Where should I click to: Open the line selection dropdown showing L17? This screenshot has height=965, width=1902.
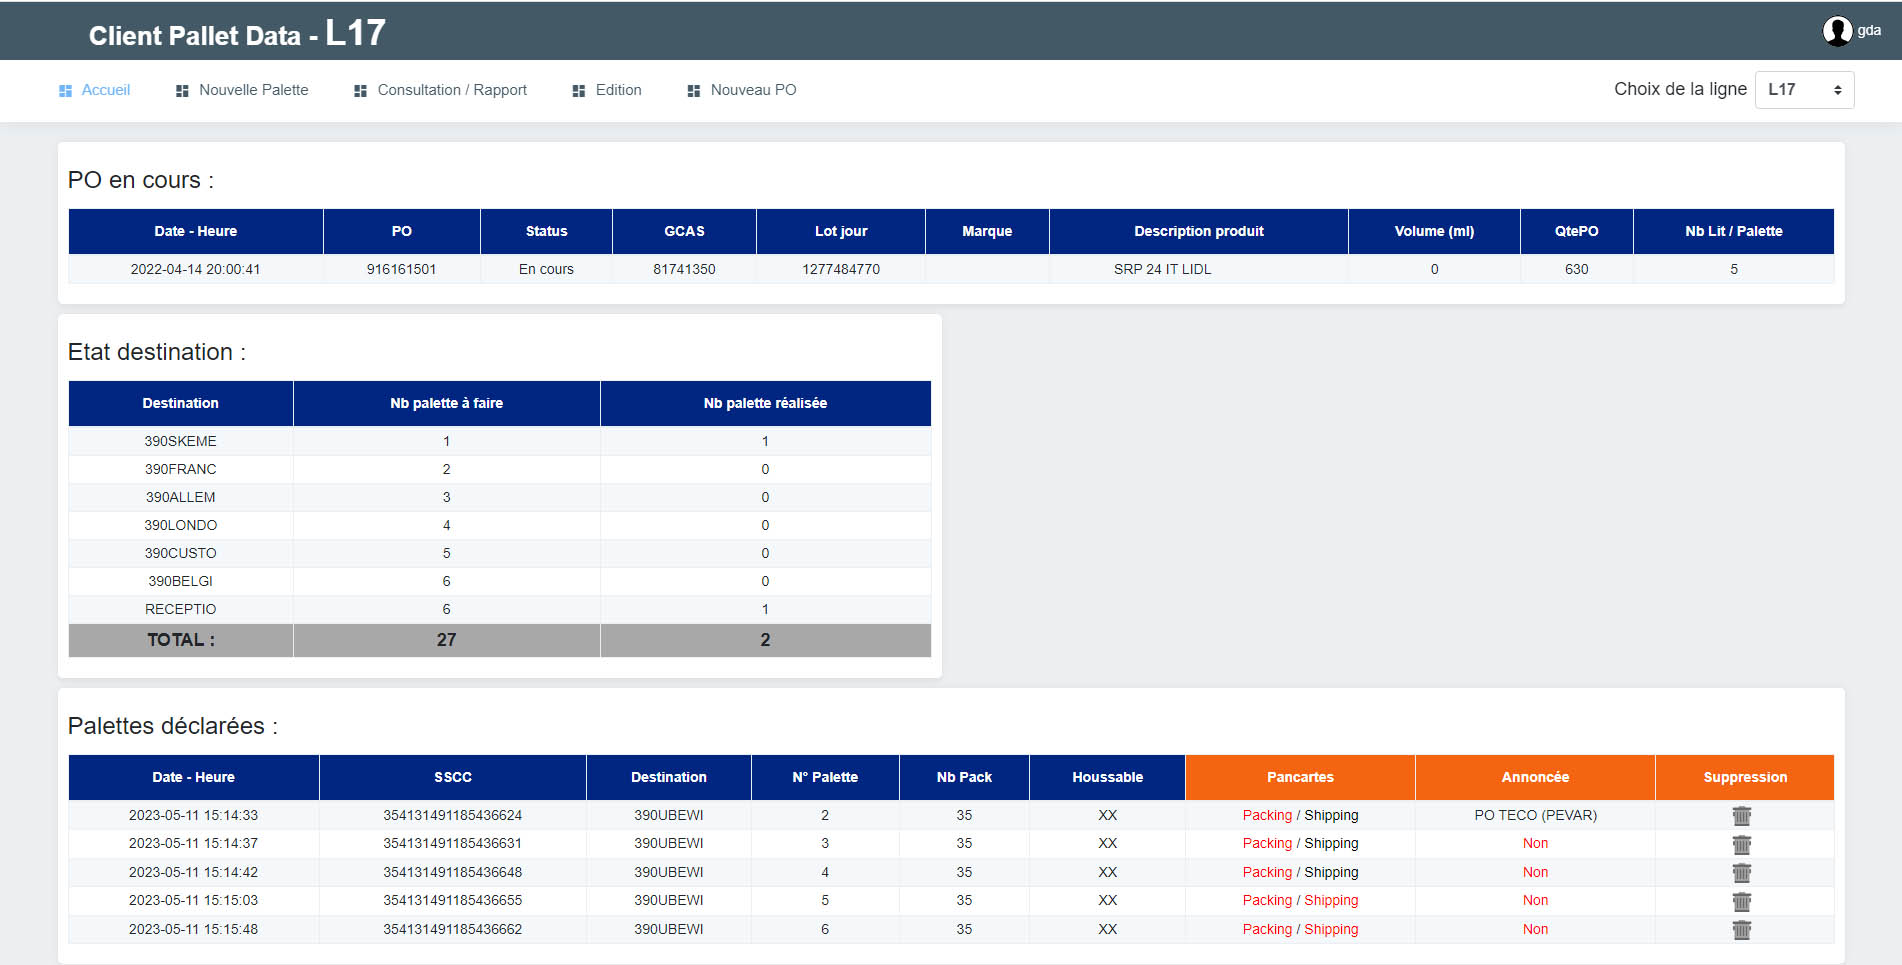click(1804, 90)
